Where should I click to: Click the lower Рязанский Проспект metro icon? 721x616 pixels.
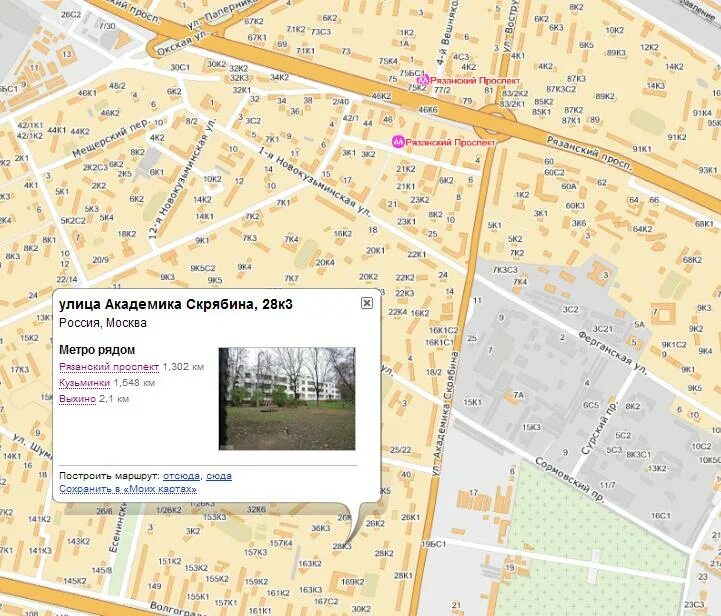point(398,142)
